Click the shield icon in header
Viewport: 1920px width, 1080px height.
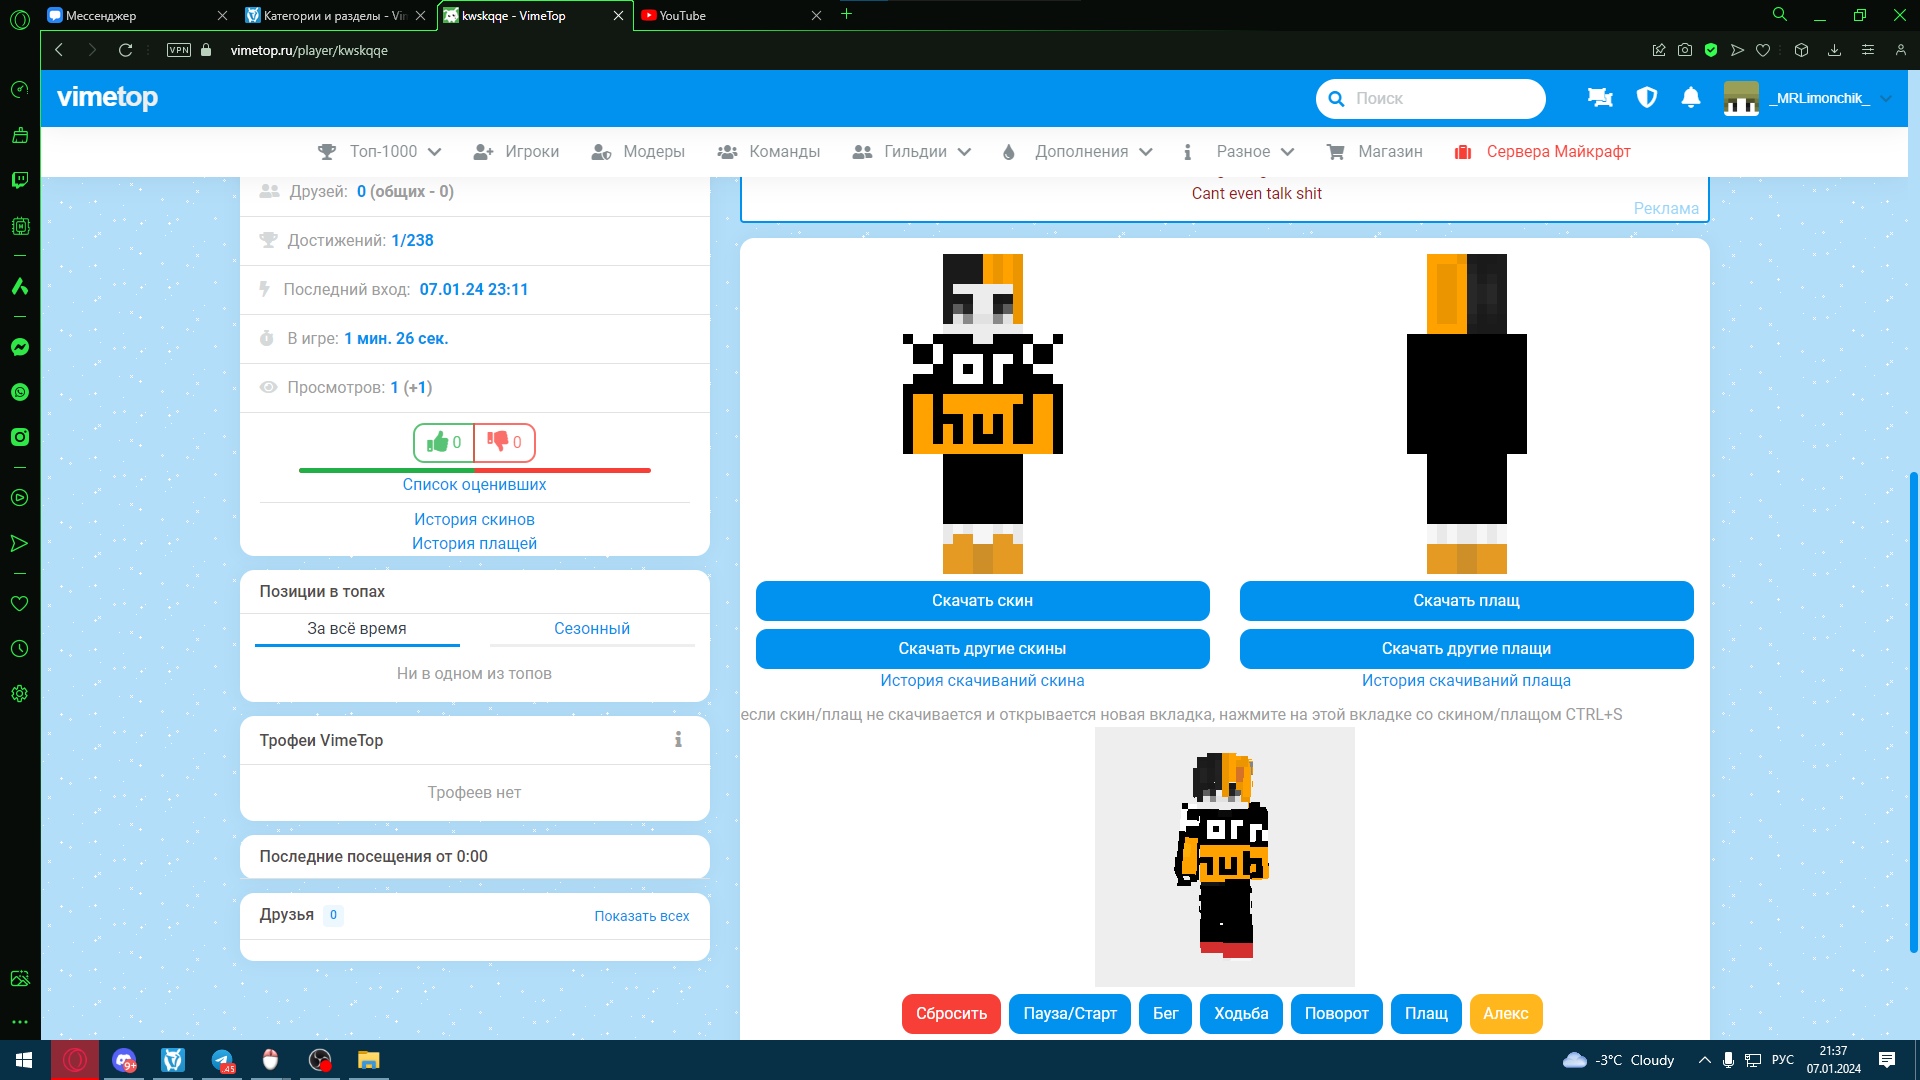(x=1646, y=98)
